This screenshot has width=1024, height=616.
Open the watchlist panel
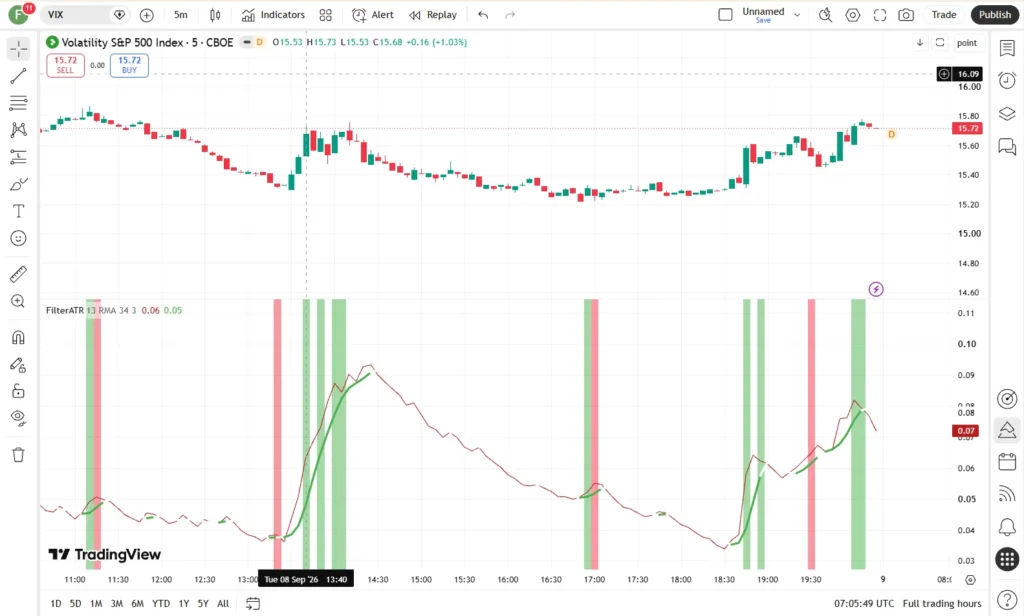point(1007,48)
